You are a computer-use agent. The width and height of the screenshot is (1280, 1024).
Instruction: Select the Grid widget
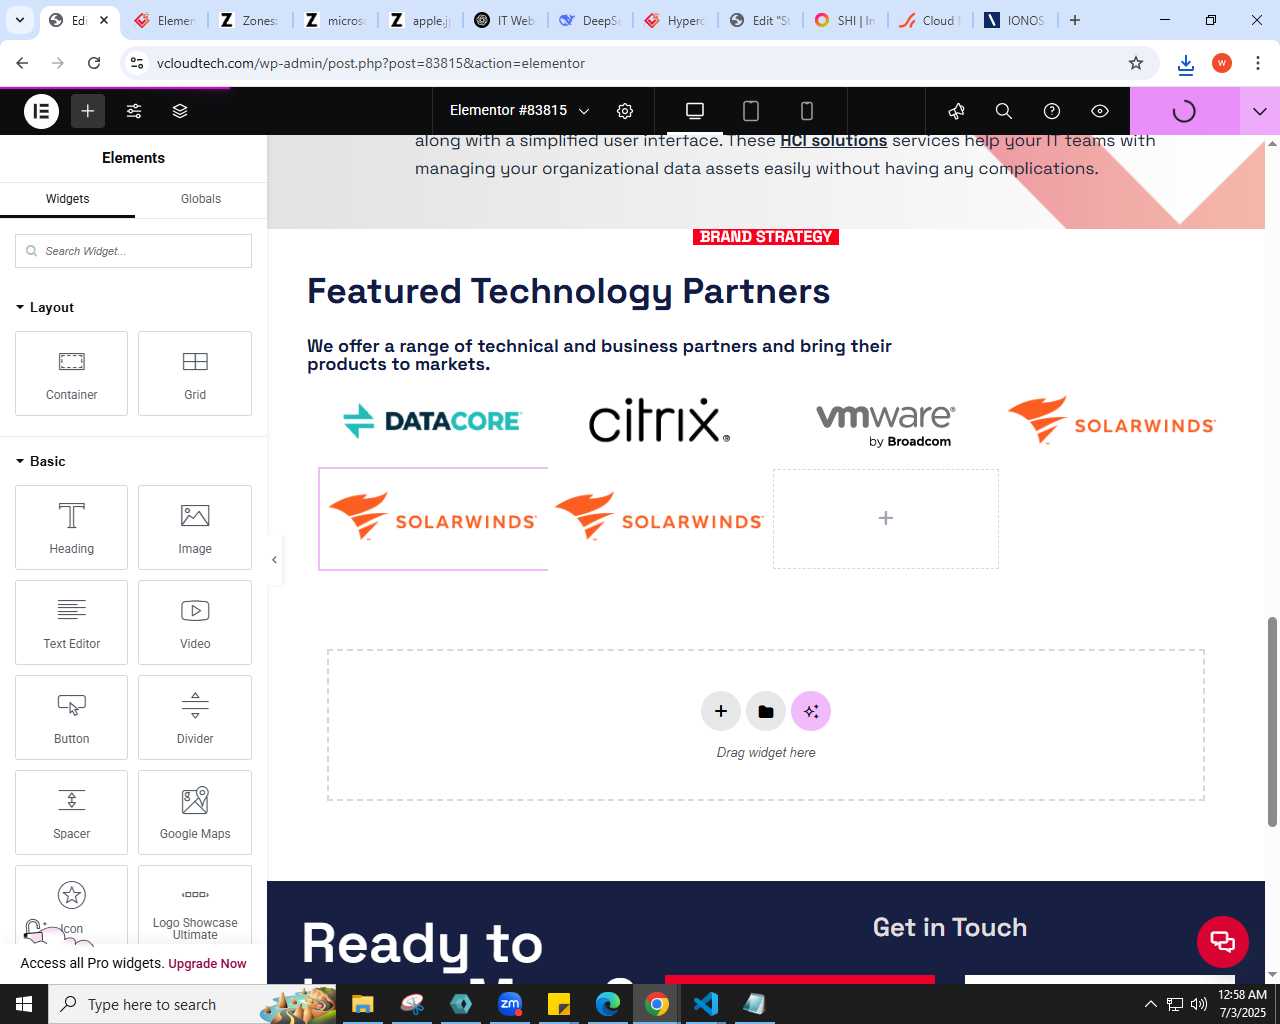click(195, 373)
